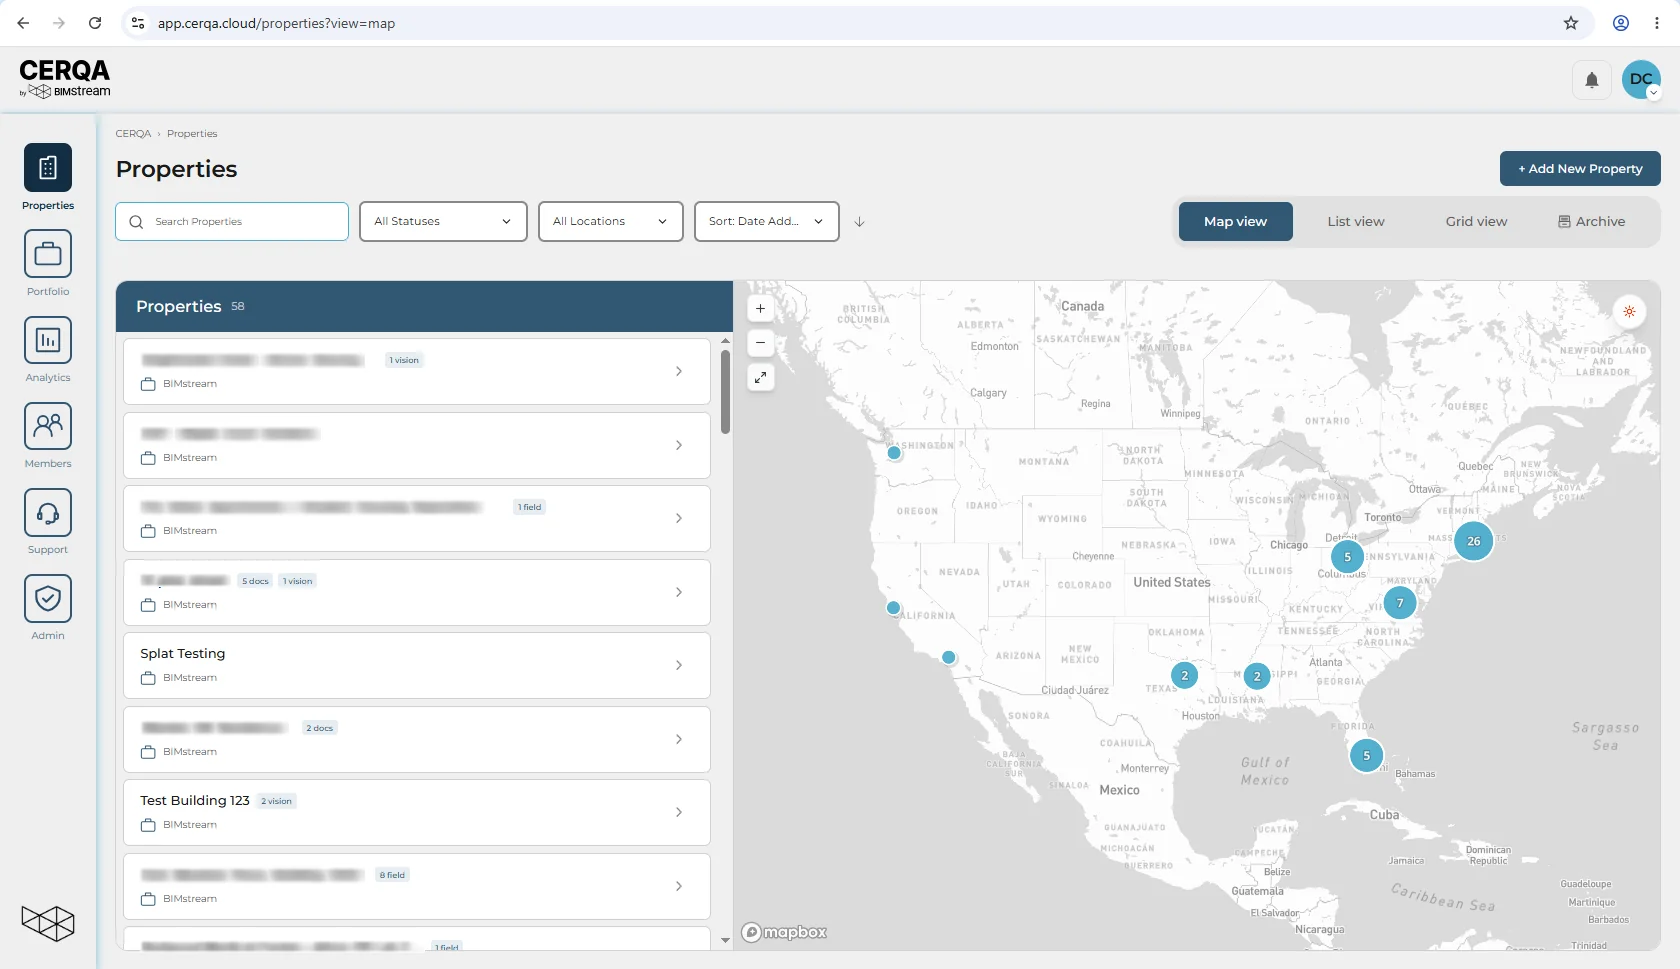Screen dimensions: 1680x969
Task: Open the All Locations dropdown
Action: click(610, 222)
